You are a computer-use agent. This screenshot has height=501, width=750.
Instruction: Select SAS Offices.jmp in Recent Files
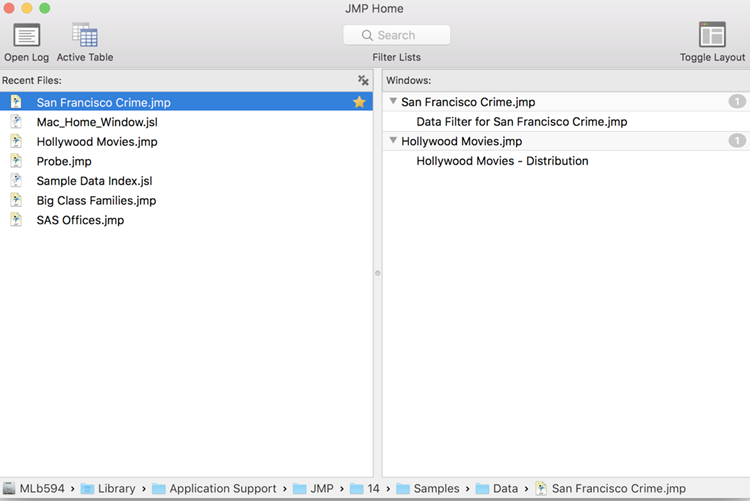point(186,220)
